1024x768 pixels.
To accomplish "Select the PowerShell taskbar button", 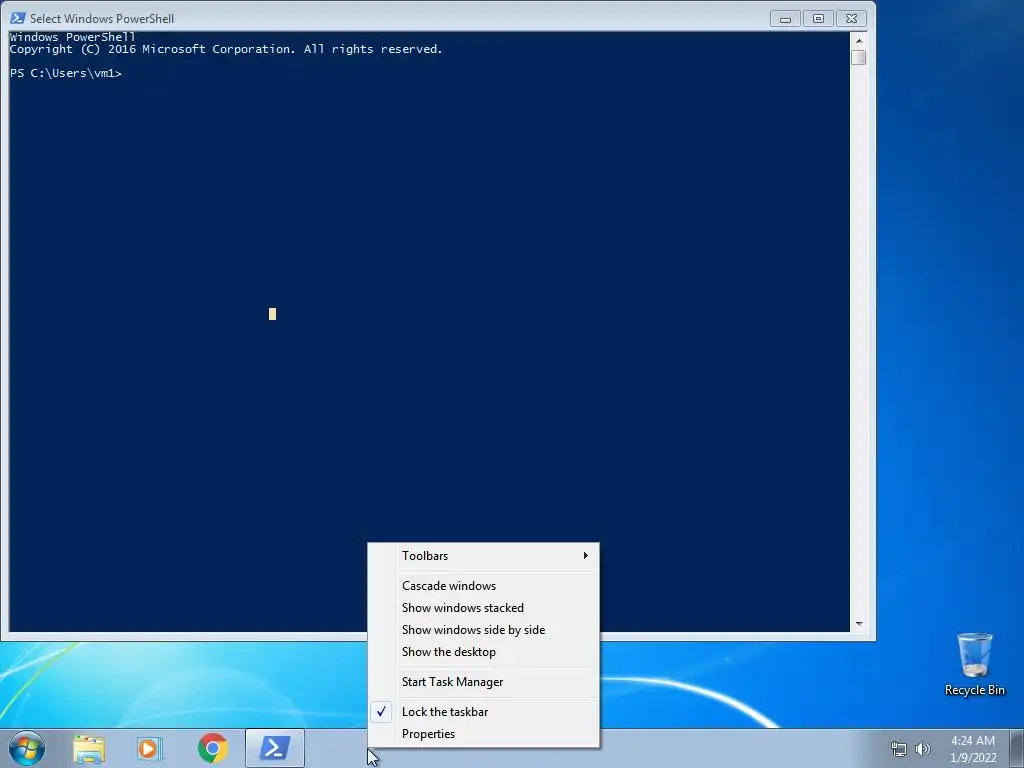I will coord(275,748).
